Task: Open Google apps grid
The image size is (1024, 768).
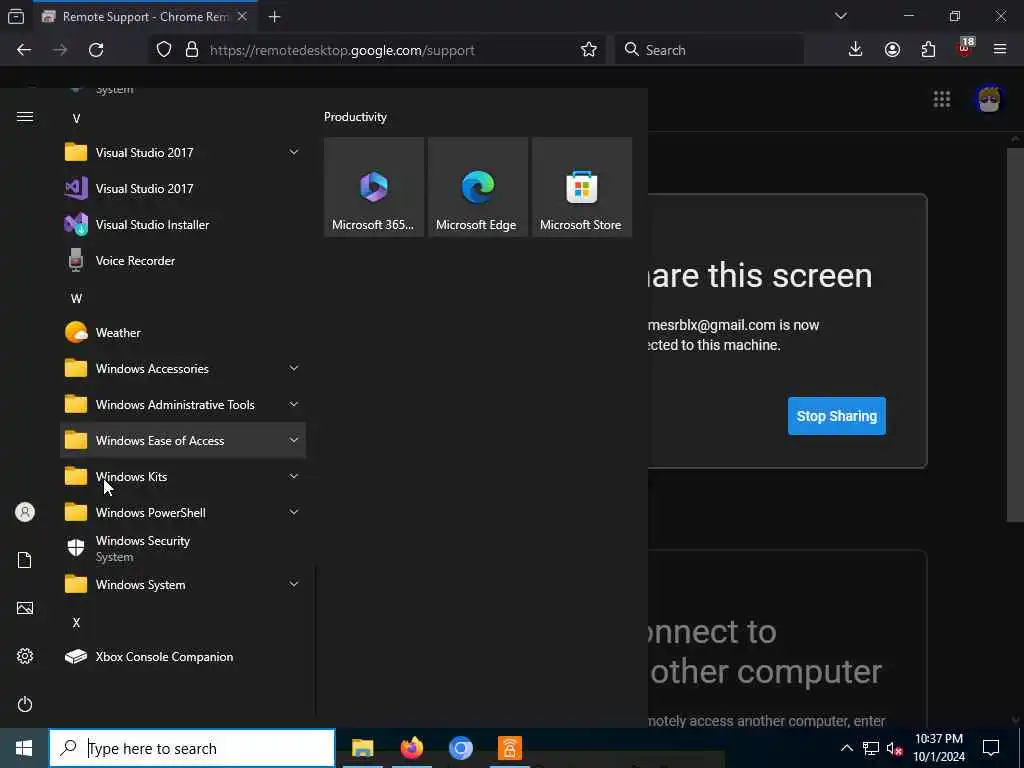Action: [x=942, y=99]
